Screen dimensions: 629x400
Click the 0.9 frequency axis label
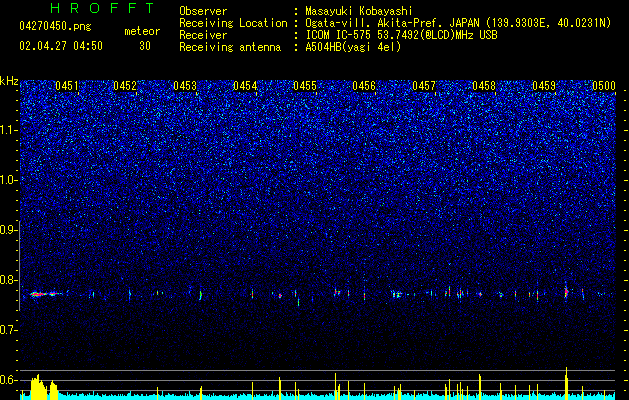click(x=9, y=230)
